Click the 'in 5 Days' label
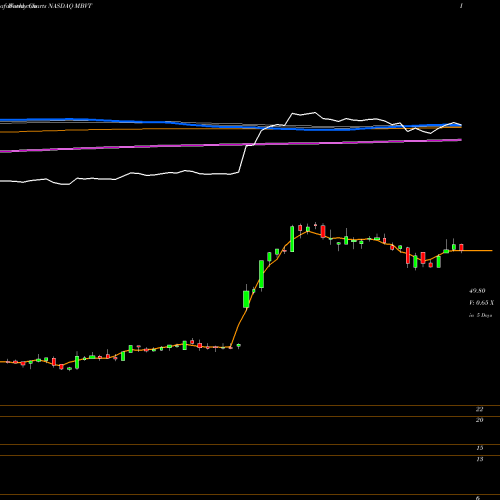Screen dimensions: 500x500 pyautogui.click(x=480, y=315)
